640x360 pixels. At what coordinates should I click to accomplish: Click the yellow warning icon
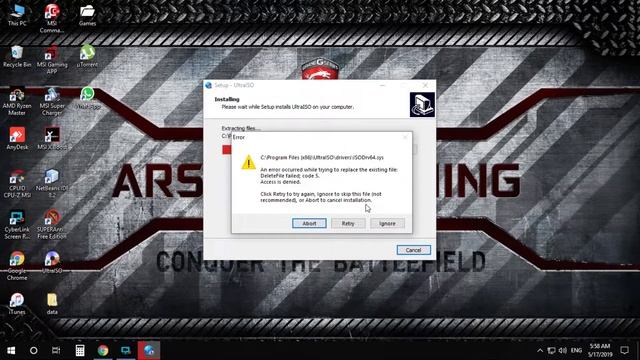click(x=248, y=162)
